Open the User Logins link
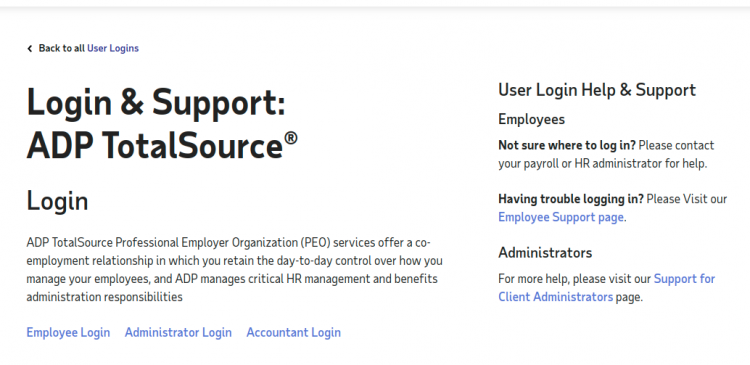Viewport: 750px width, 365px height. (x=113, y=48)
